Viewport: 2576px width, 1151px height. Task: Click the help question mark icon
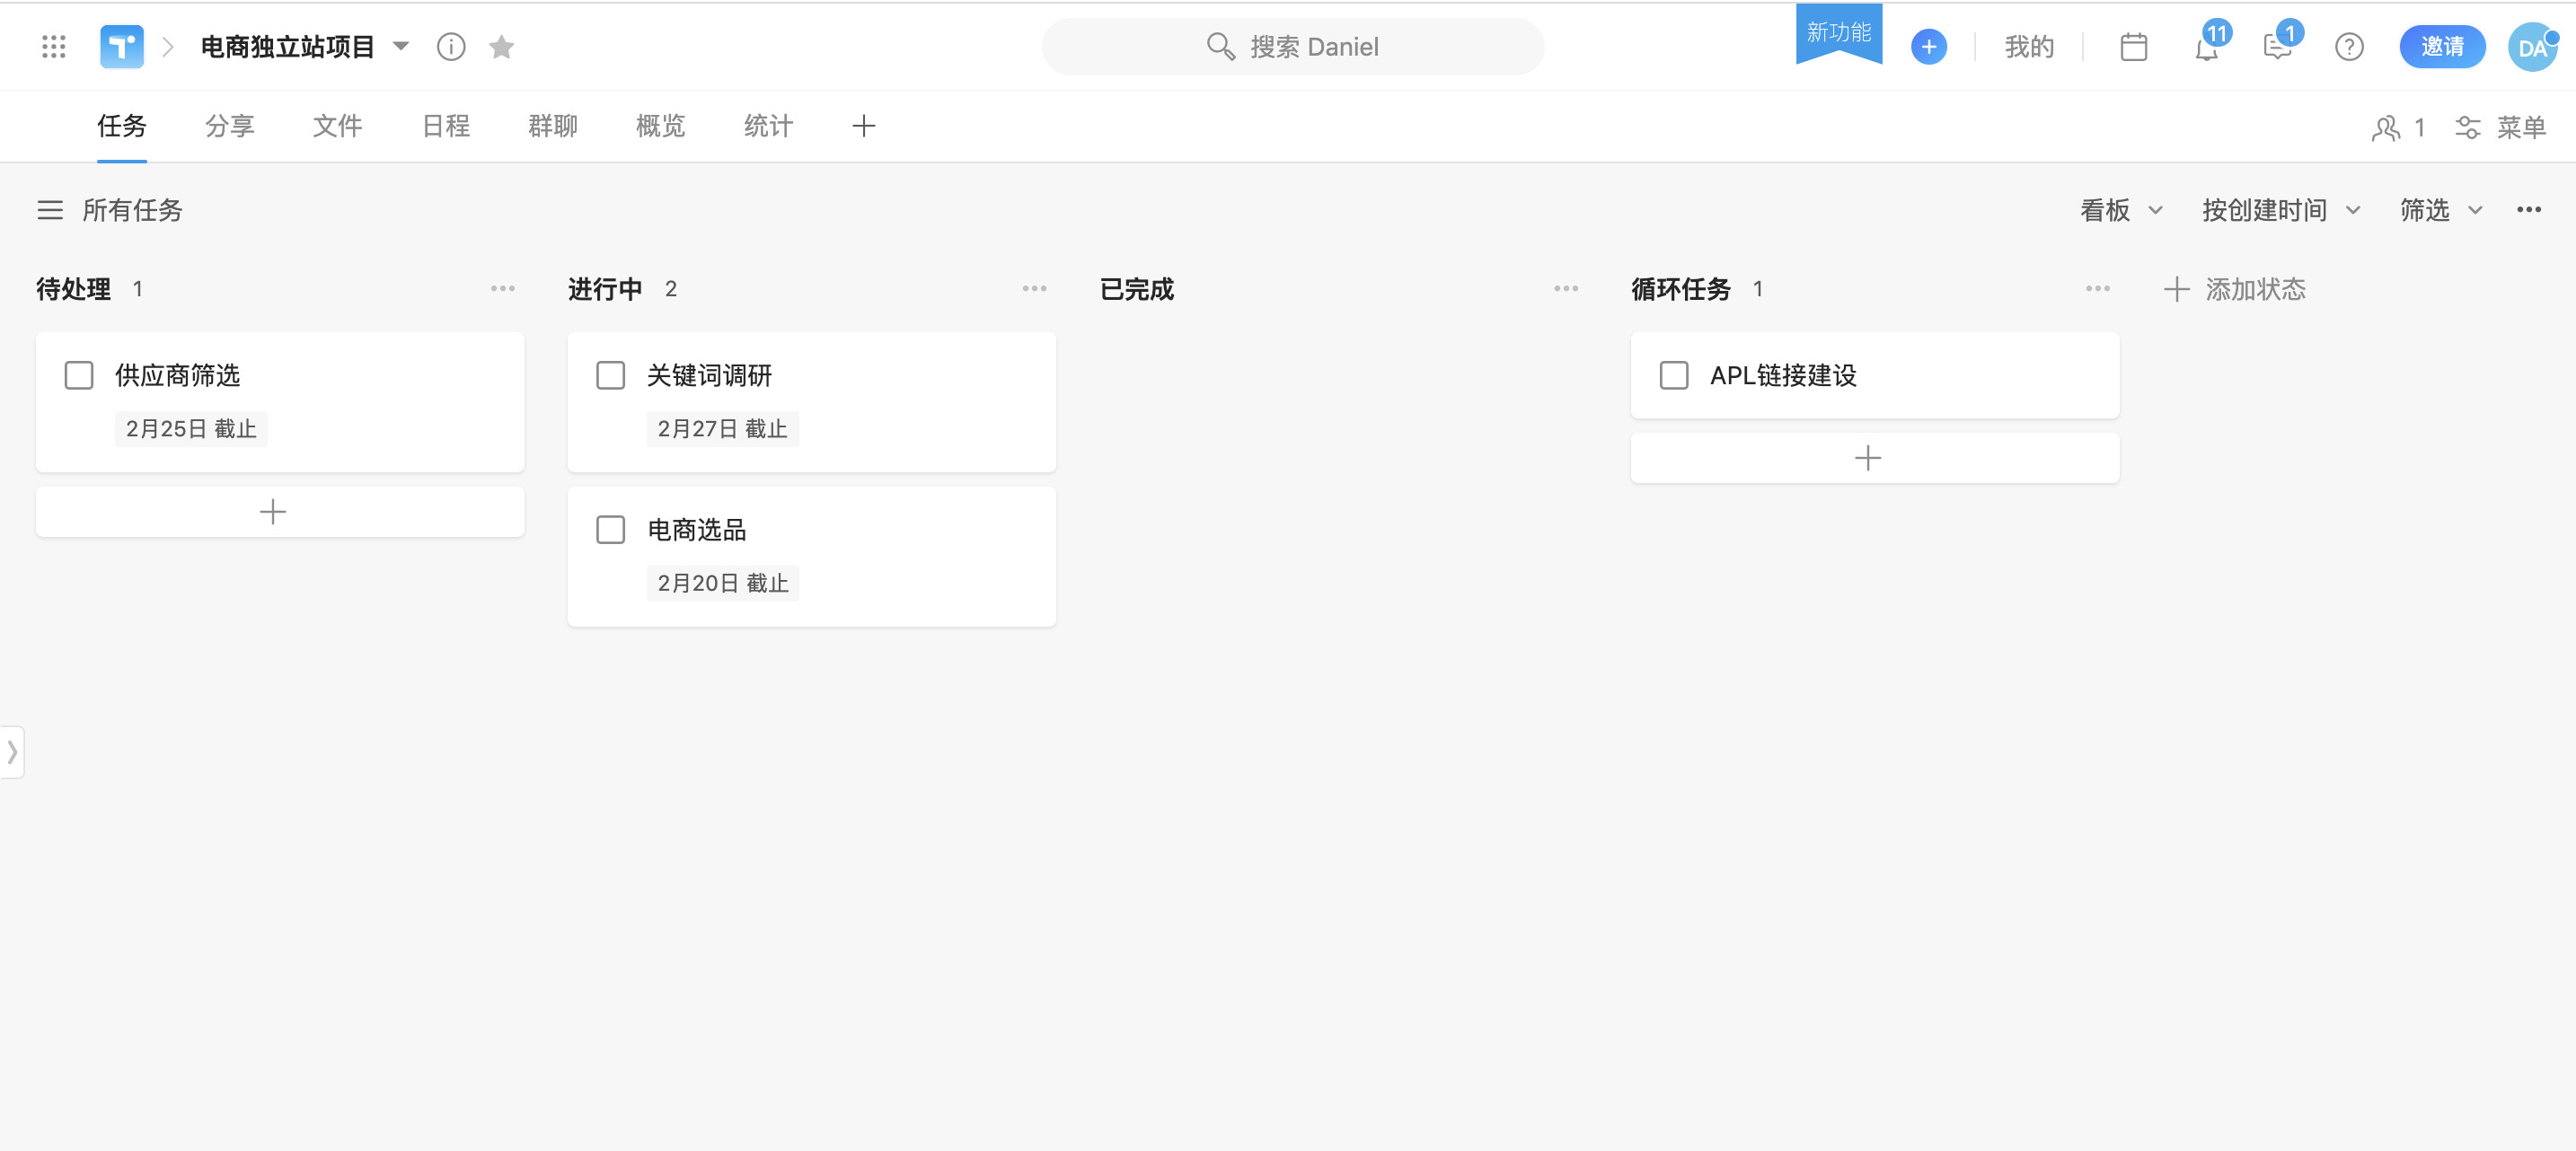2350,46
